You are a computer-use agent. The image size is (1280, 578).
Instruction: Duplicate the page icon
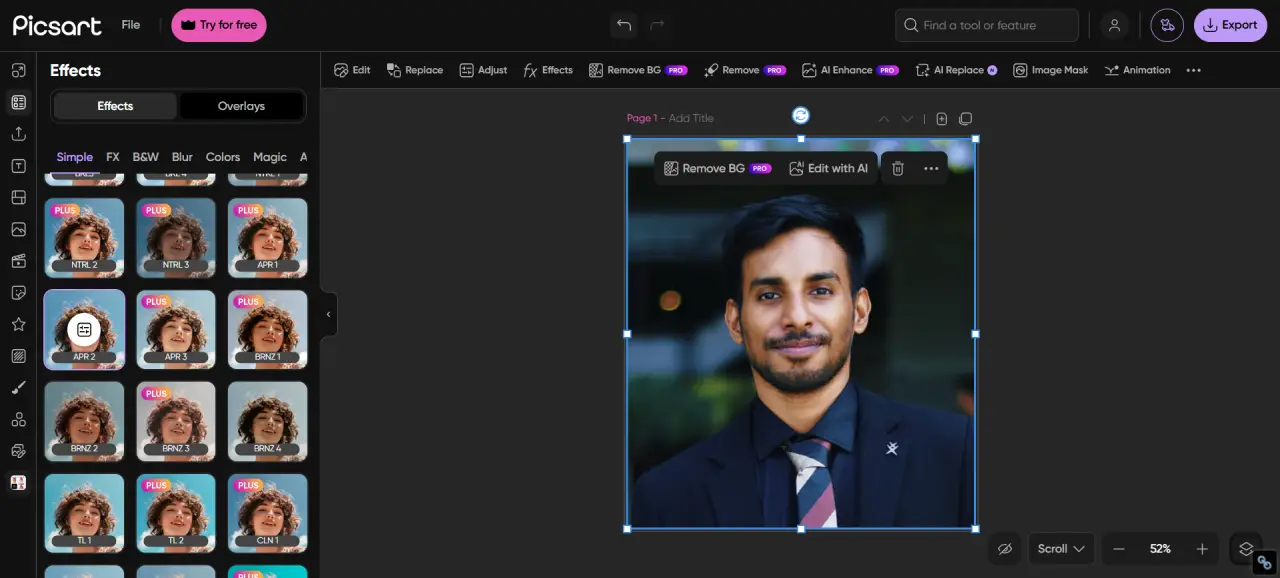pos(965,119)
